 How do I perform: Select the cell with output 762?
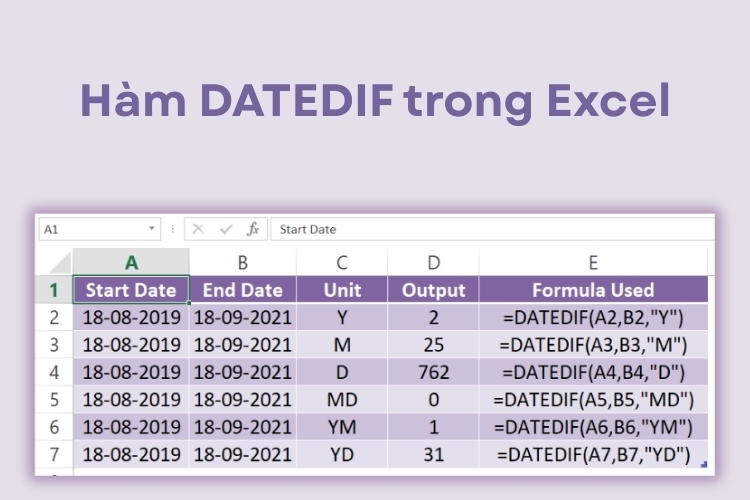pos(433,372)
